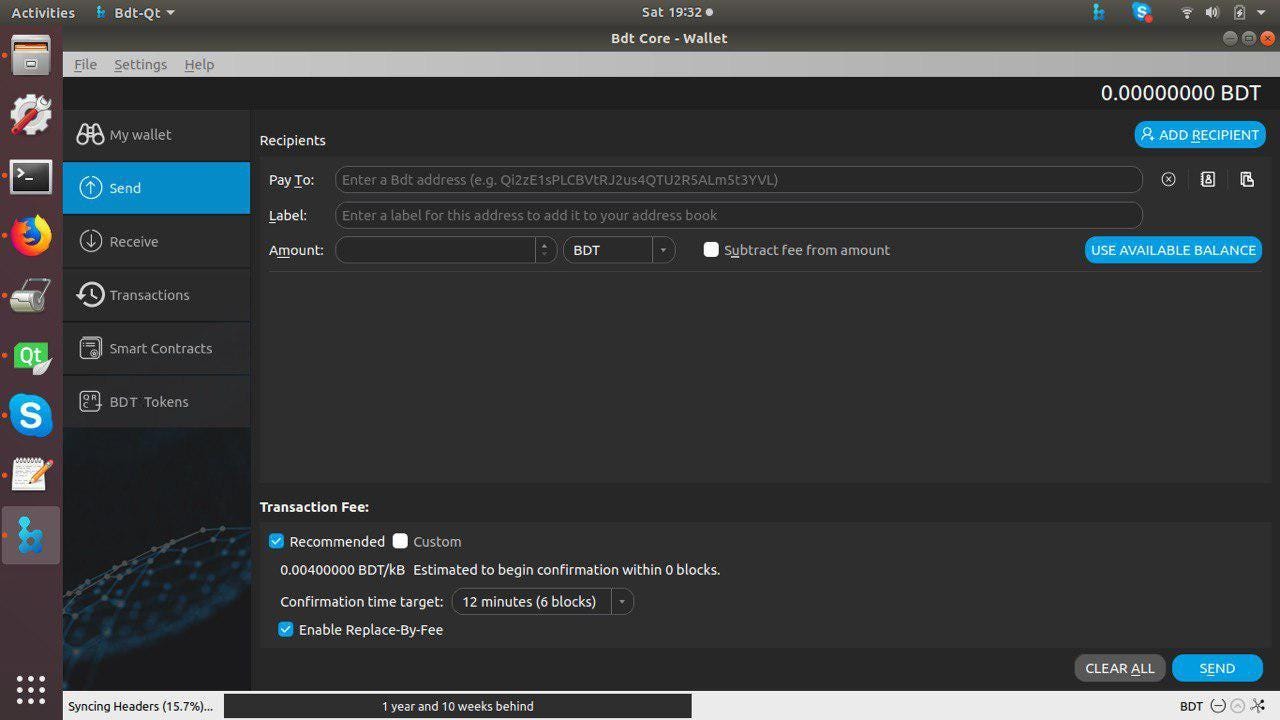
Task: Click the ADD RECIPIENT button
Action: click(x=1200, y=135)
